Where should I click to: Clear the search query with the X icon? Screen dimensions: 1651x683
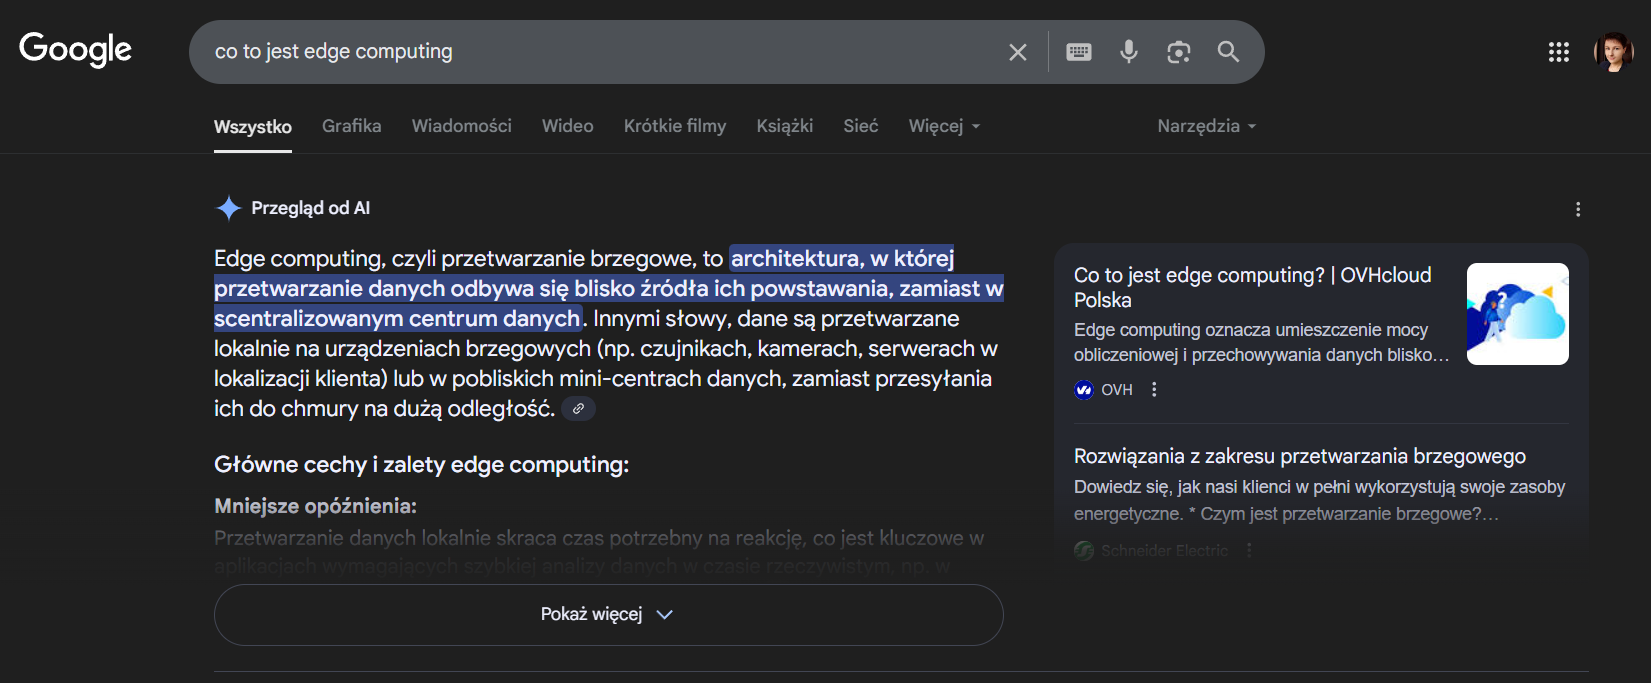(x=1017, y=52)
